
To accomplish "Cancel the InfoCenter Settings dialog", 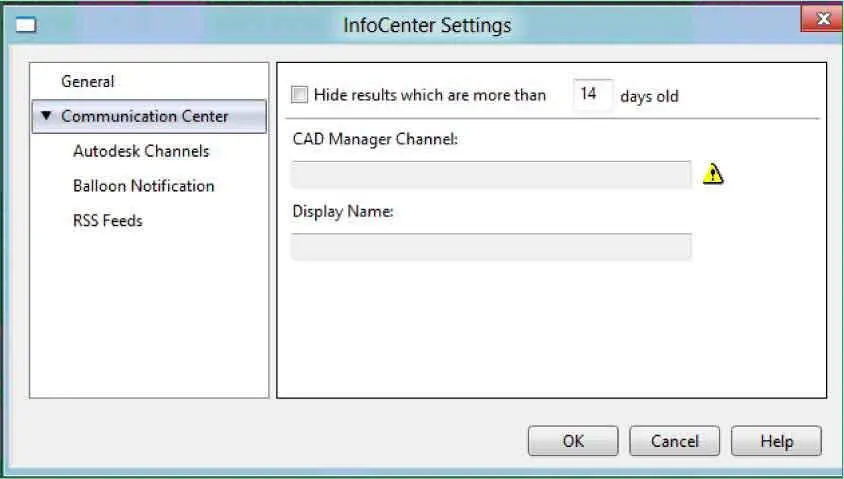I will click(x=674, y=441).
